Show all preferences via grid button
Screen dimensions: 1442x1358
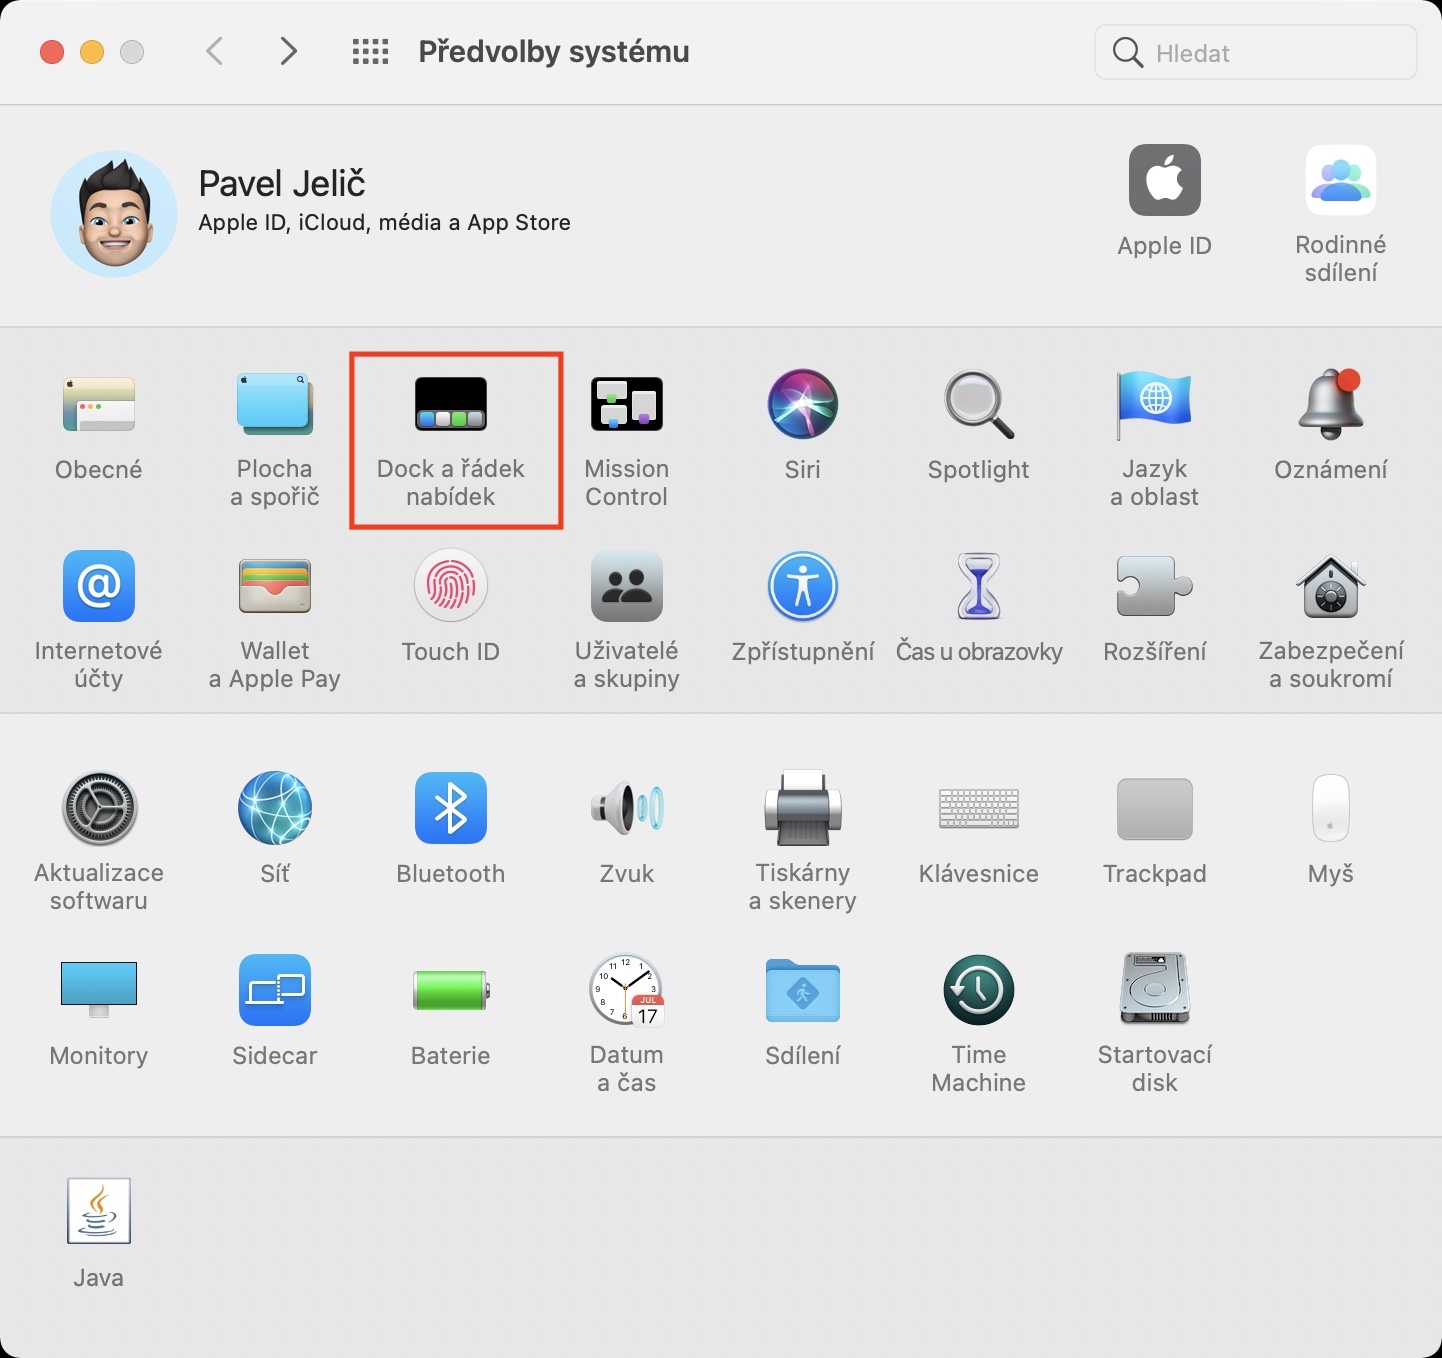pos(370,51)
